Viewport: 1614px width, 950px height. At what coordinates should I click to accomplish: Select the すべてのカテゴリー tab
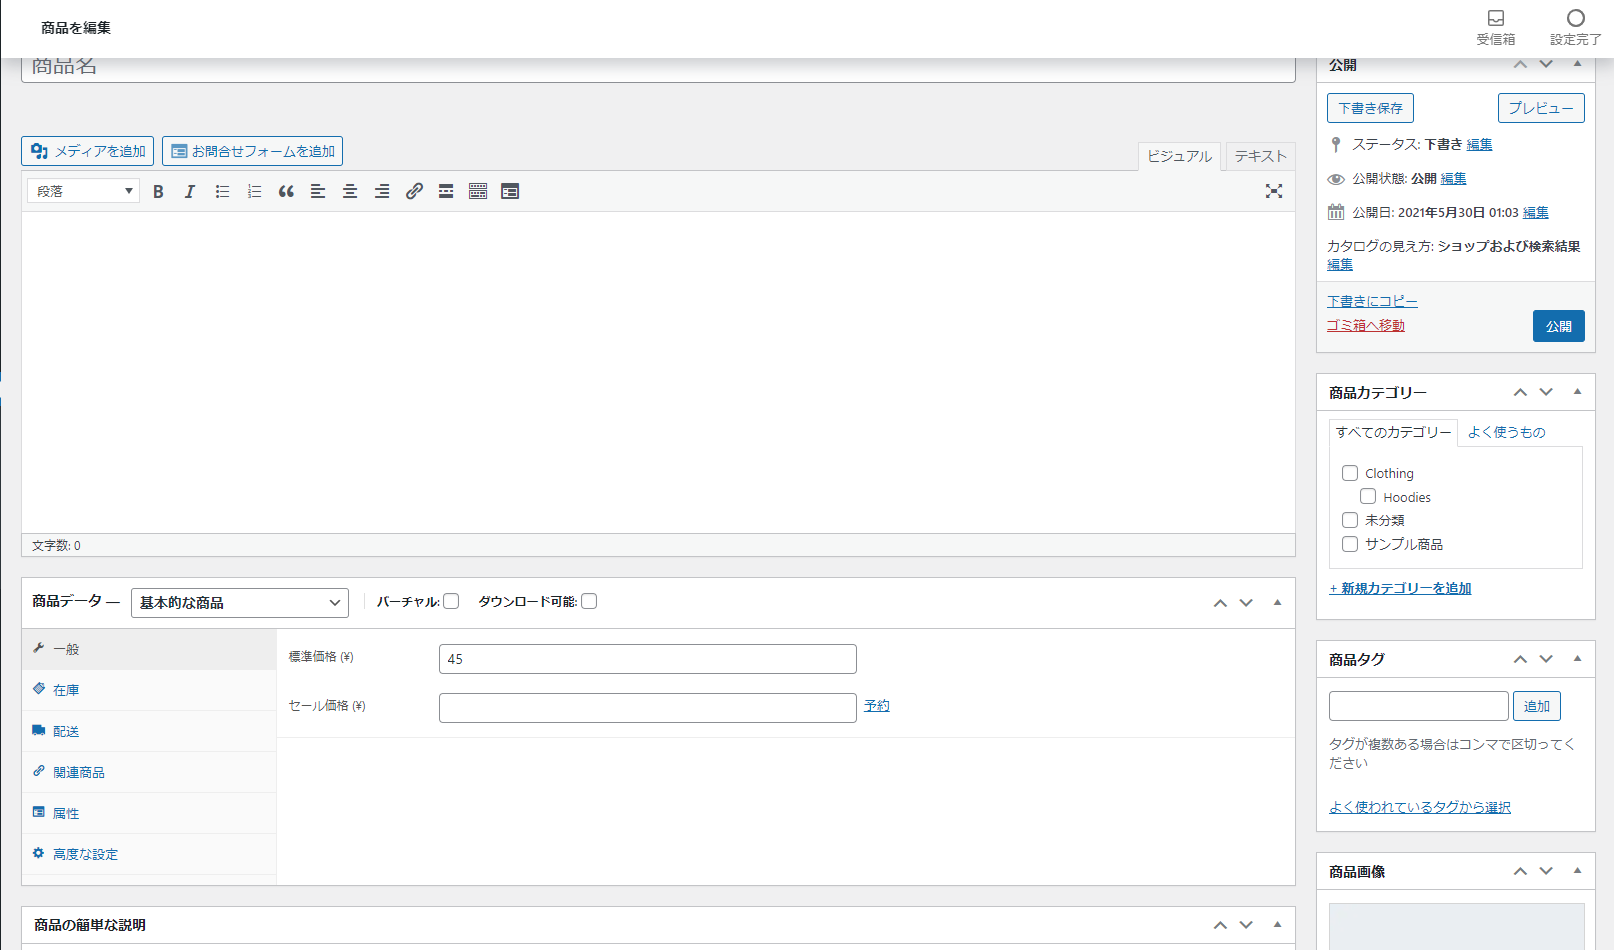click(1393, 432)
